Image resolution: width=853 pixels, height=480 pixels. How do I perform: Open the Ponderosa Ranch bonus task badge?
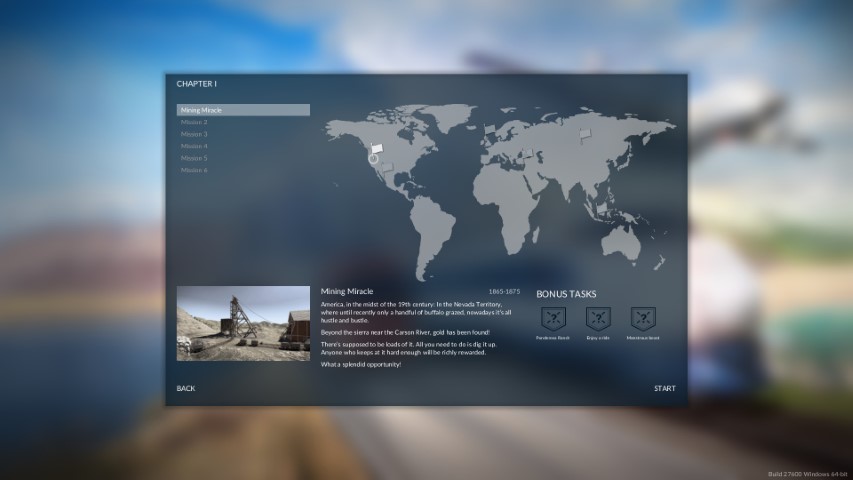click(553, 319)
